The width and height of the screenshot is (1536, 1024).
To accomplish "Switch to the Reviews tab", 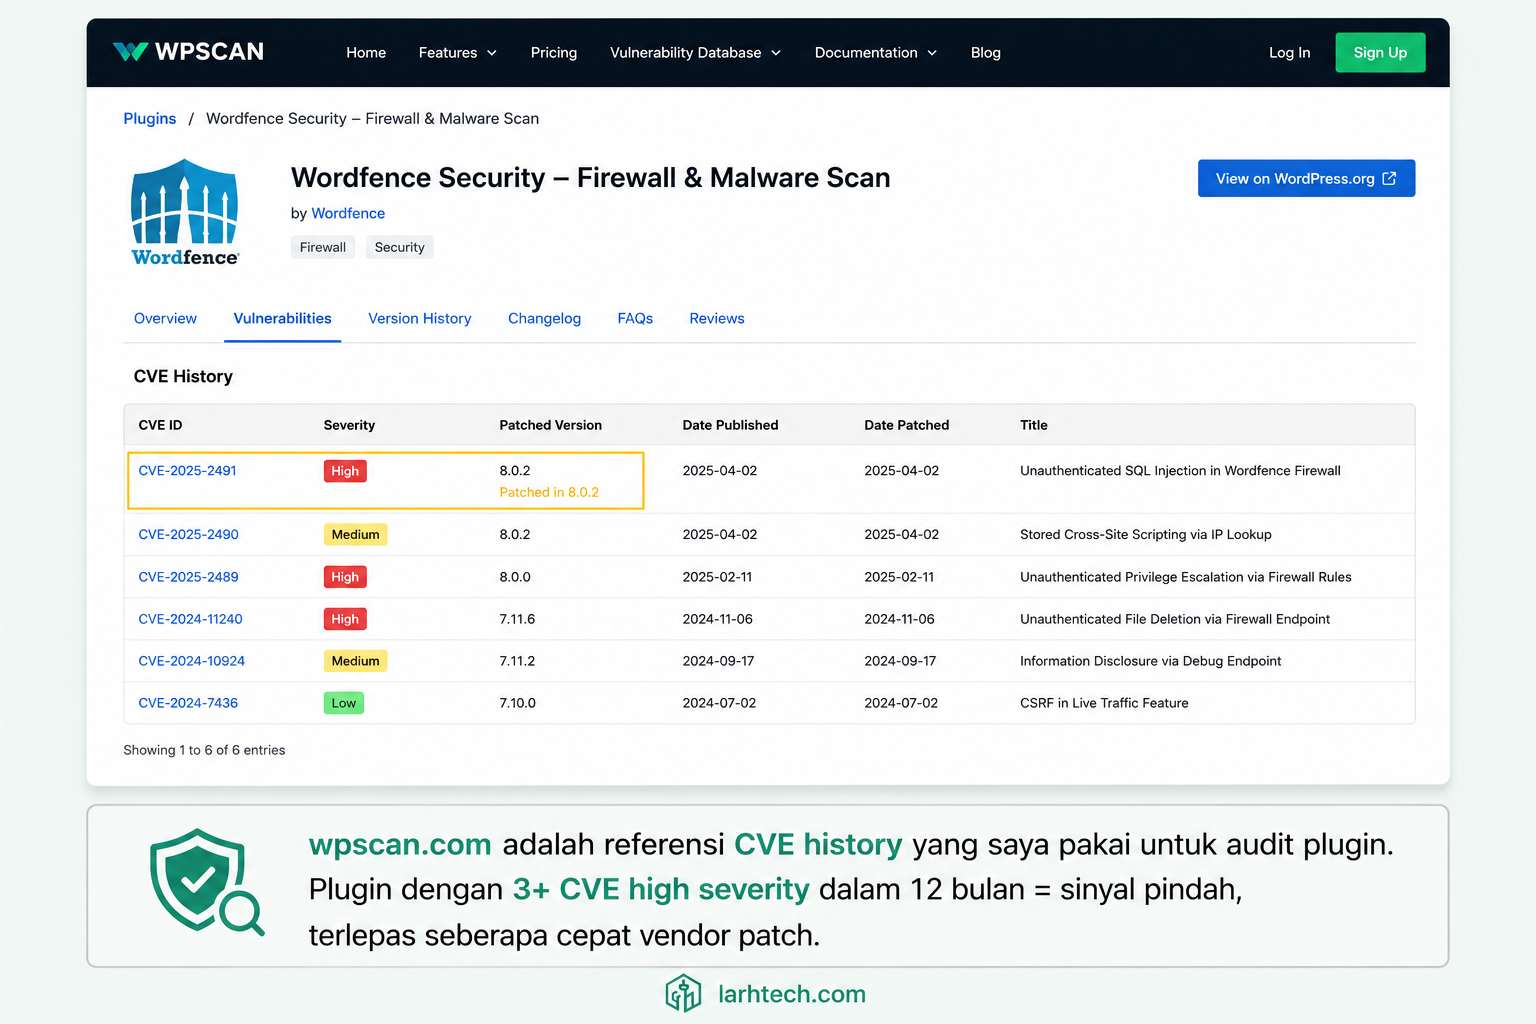I will point(717,318).
